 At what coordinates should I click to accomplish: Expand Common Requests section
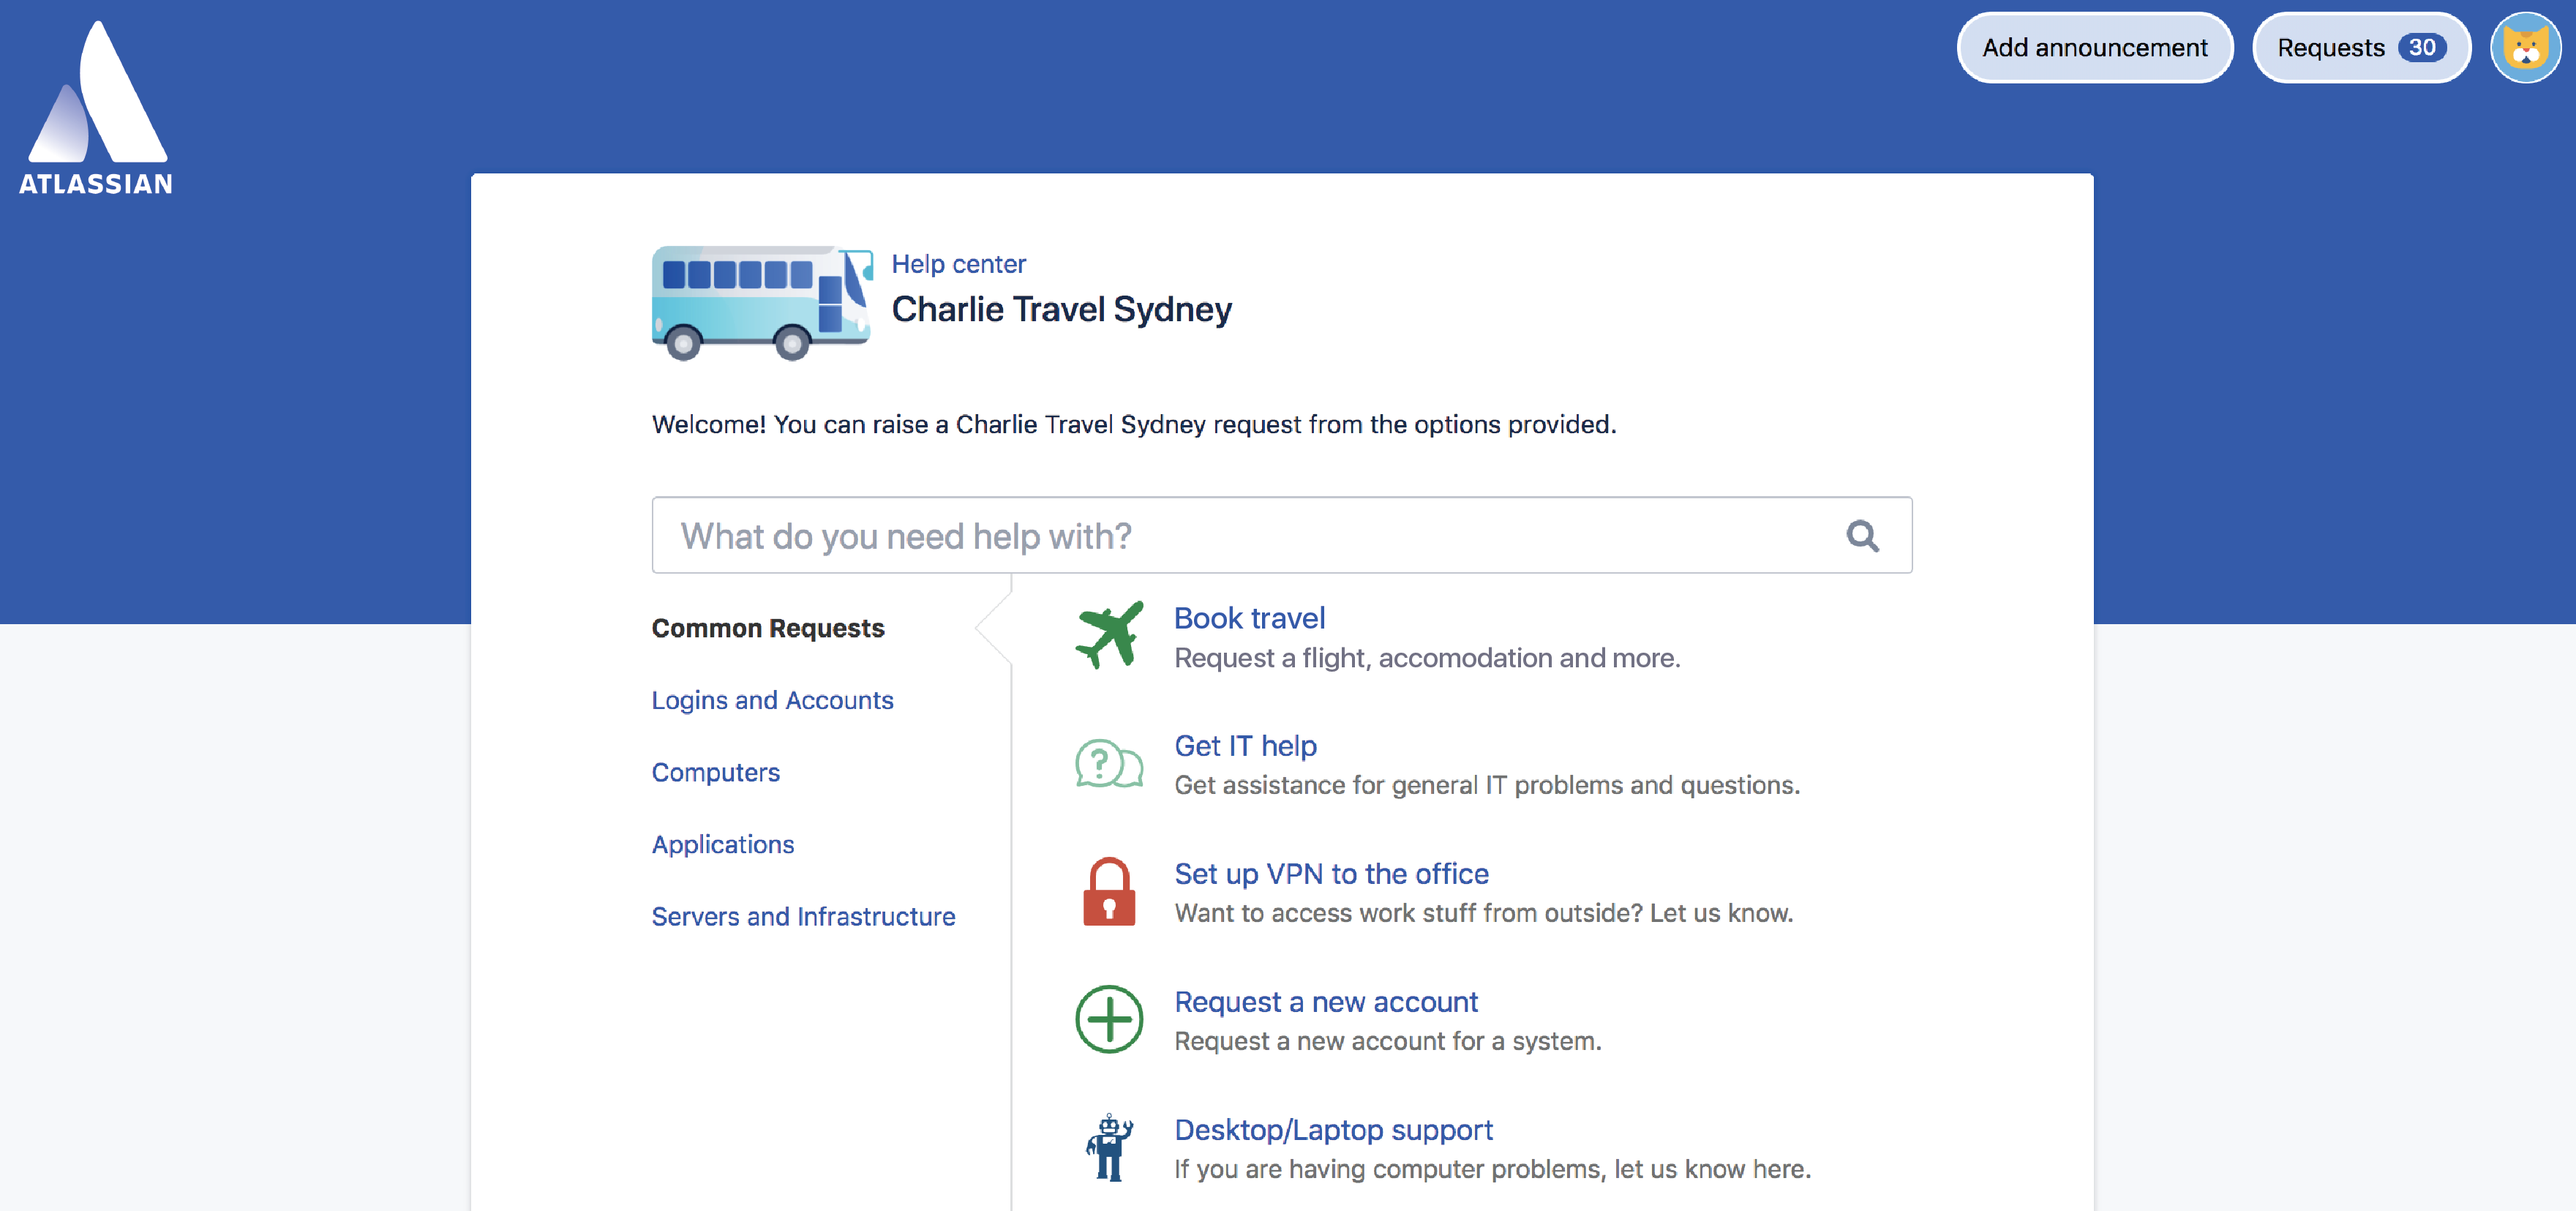pyautogui.click(x=767, y=626)
